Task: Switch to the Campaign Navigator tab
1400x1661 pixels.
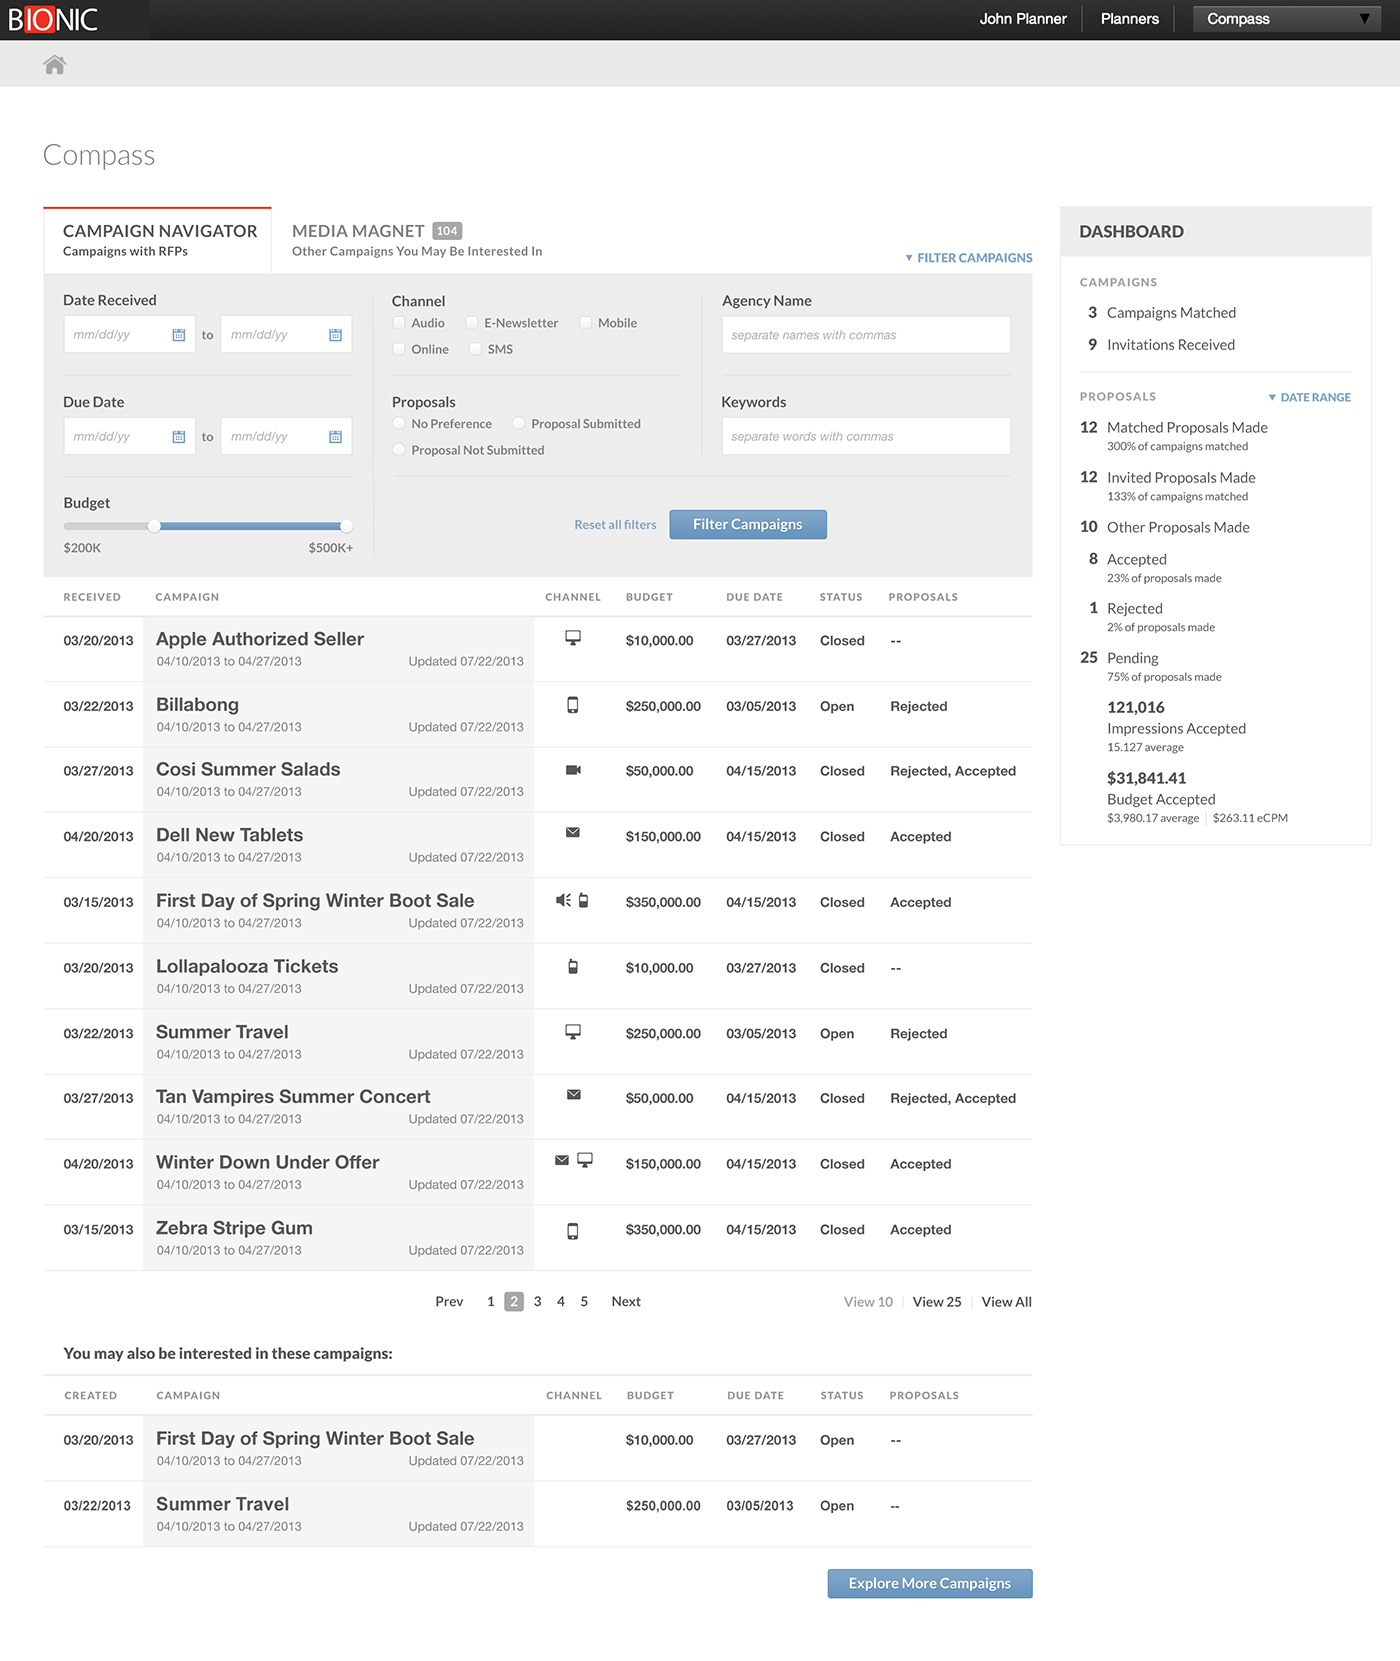Action: coord(158,240)
